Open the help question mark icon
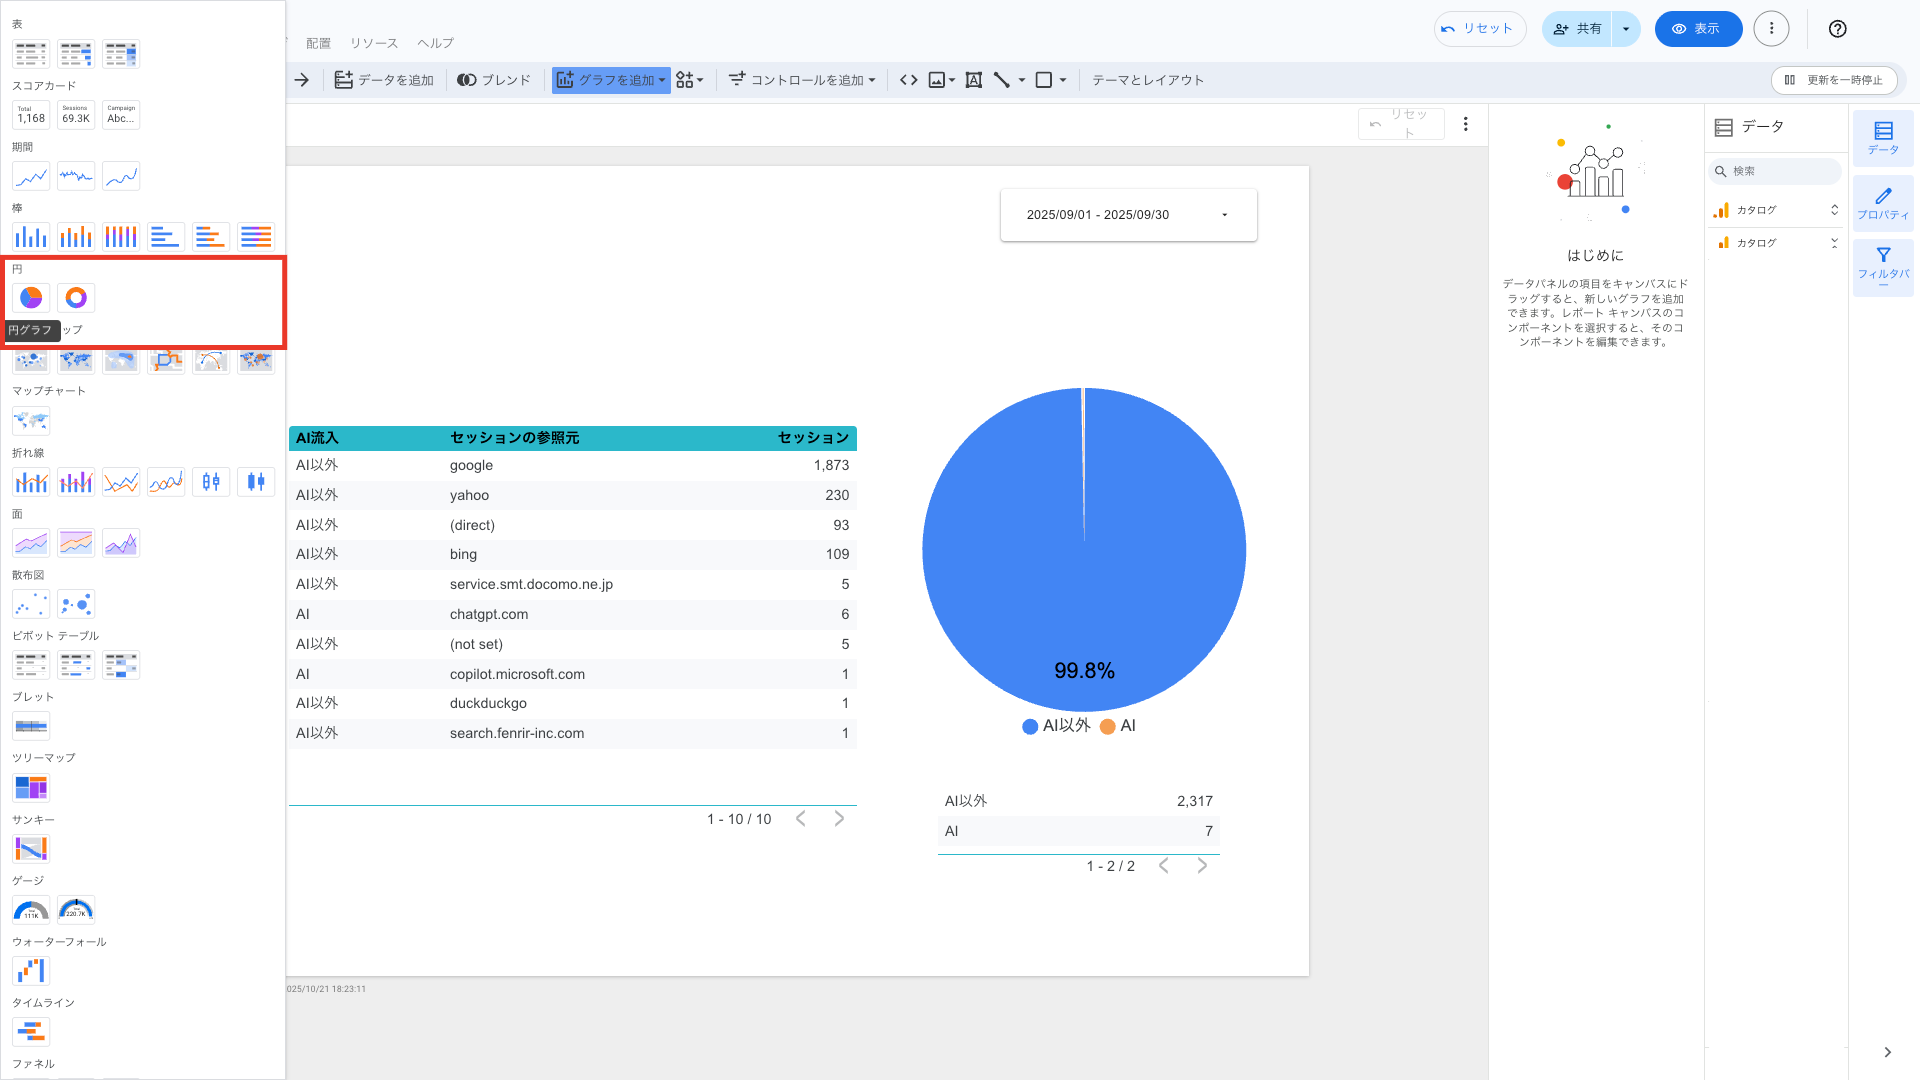Image resolution: width=1920 pixels, height=1080 pixels. 1837,29
